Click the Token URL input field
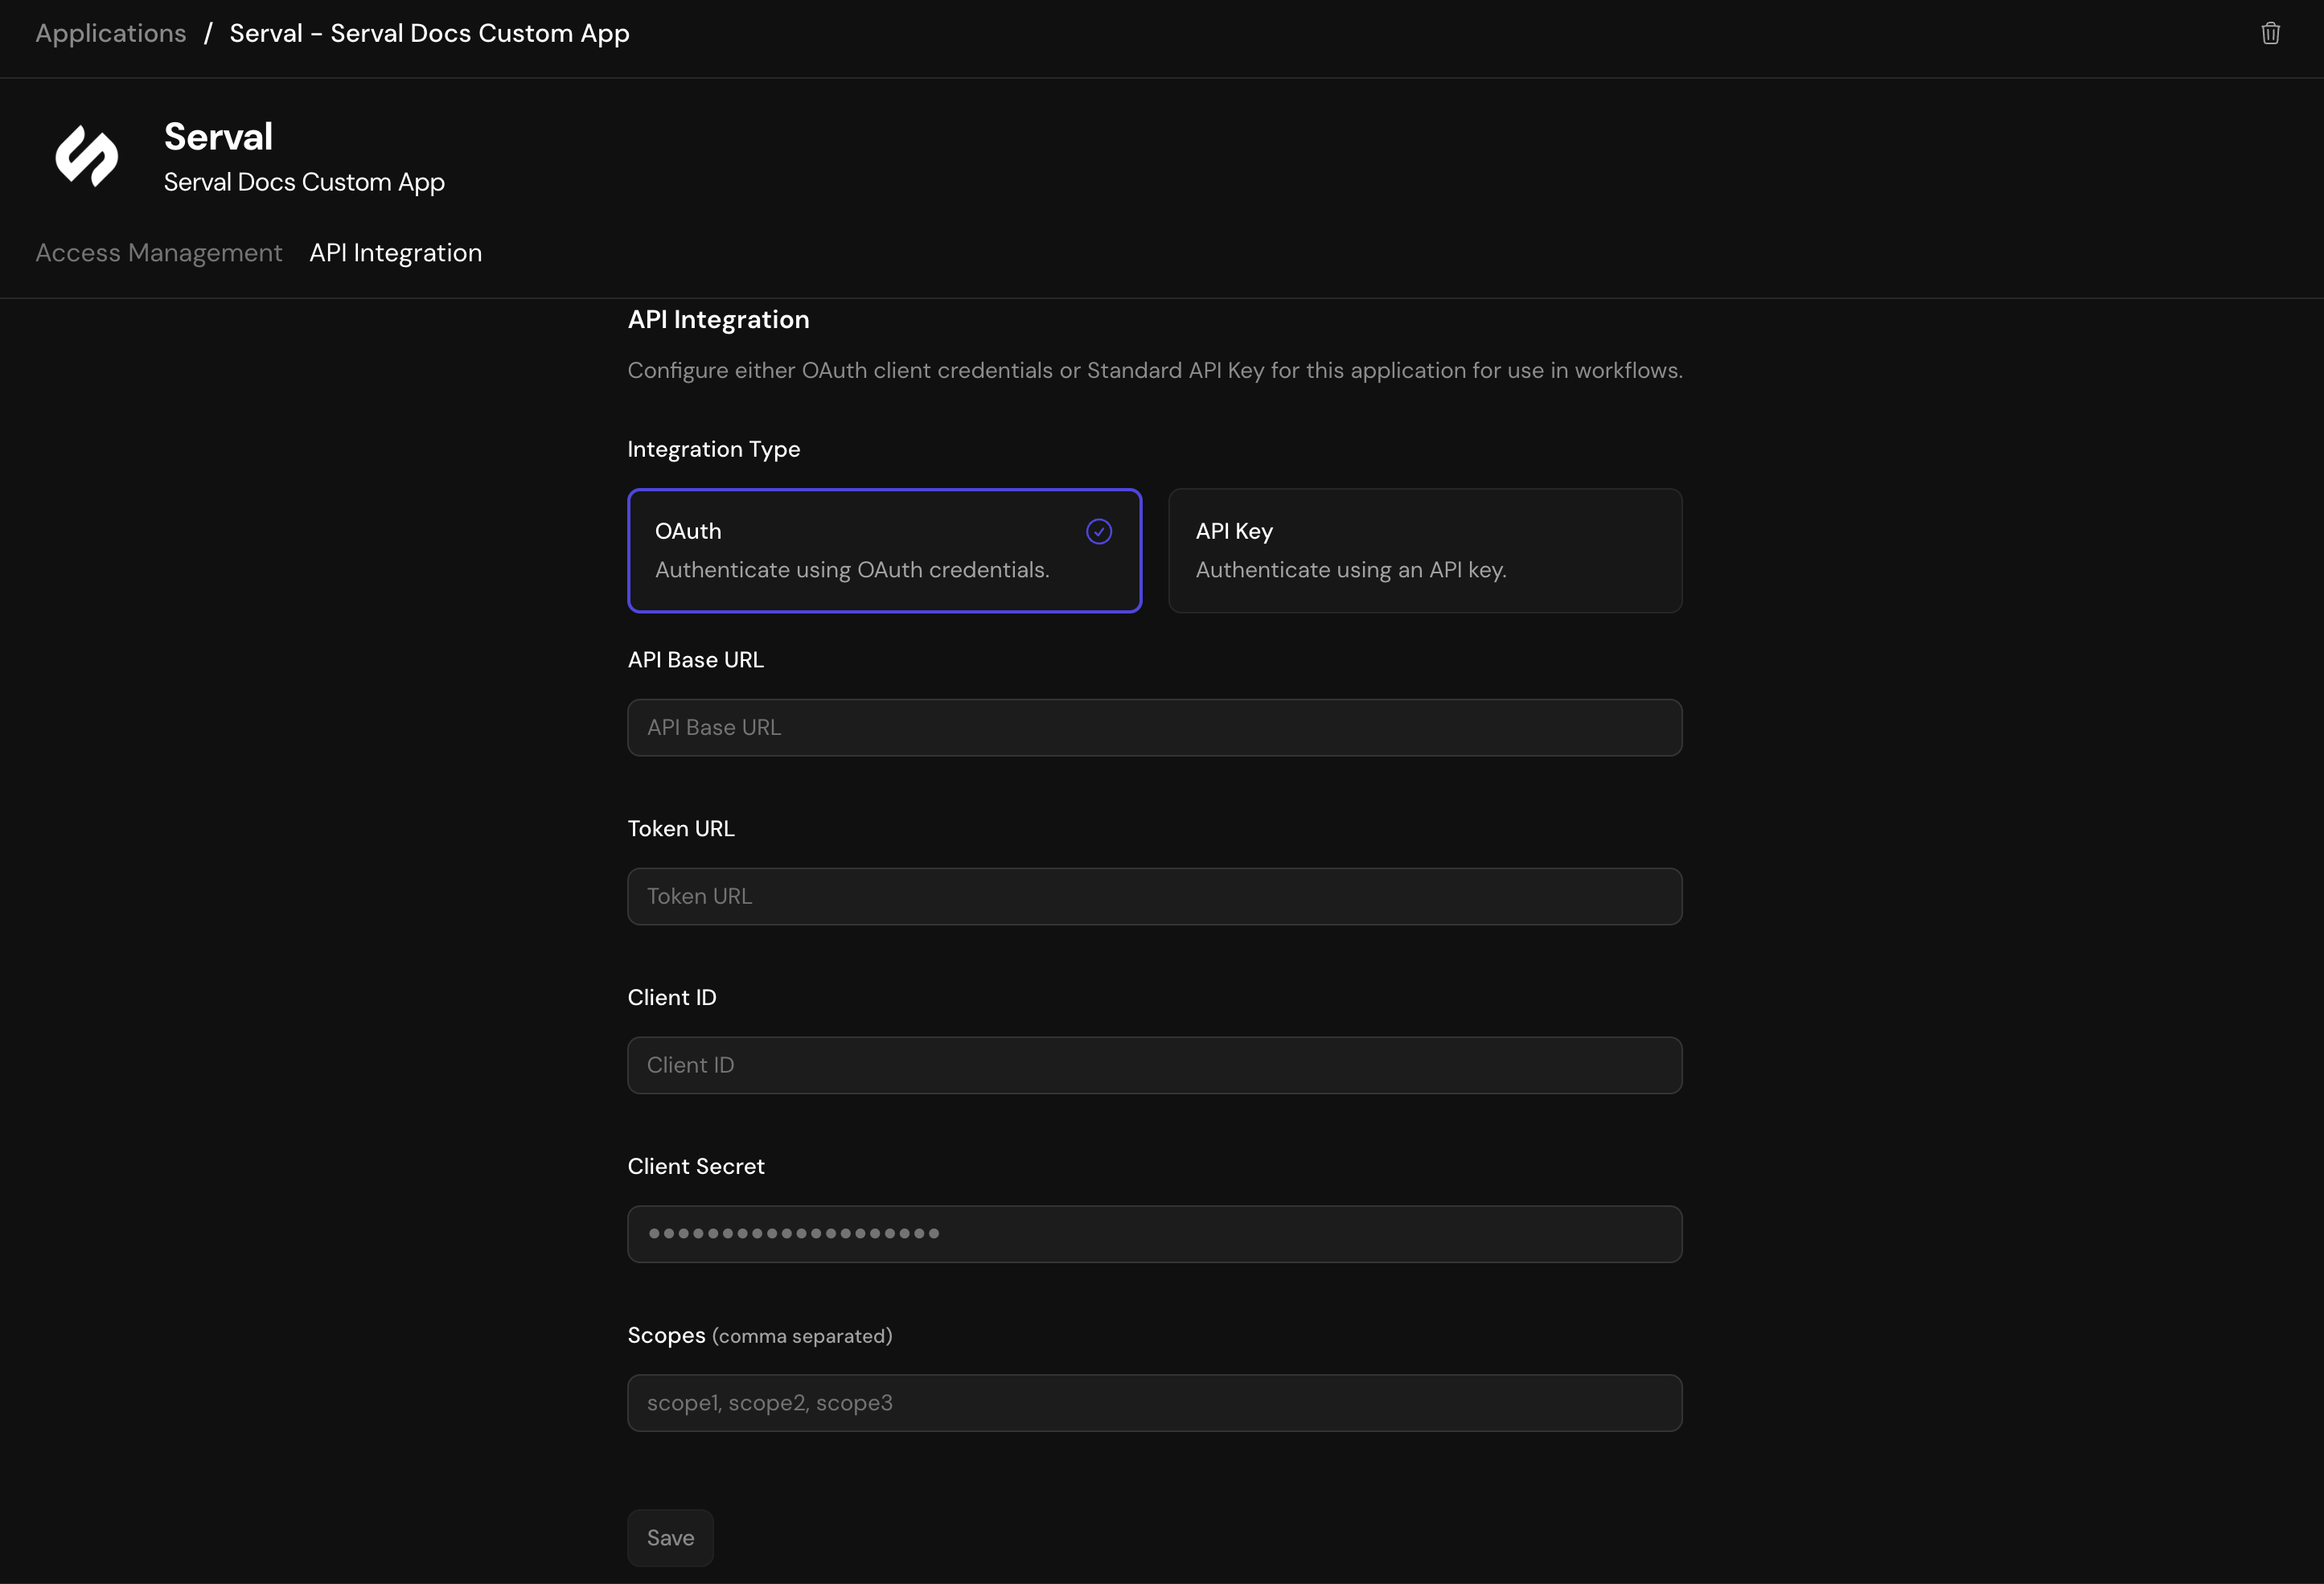 pyautogui.click(x=1154, y=896)
